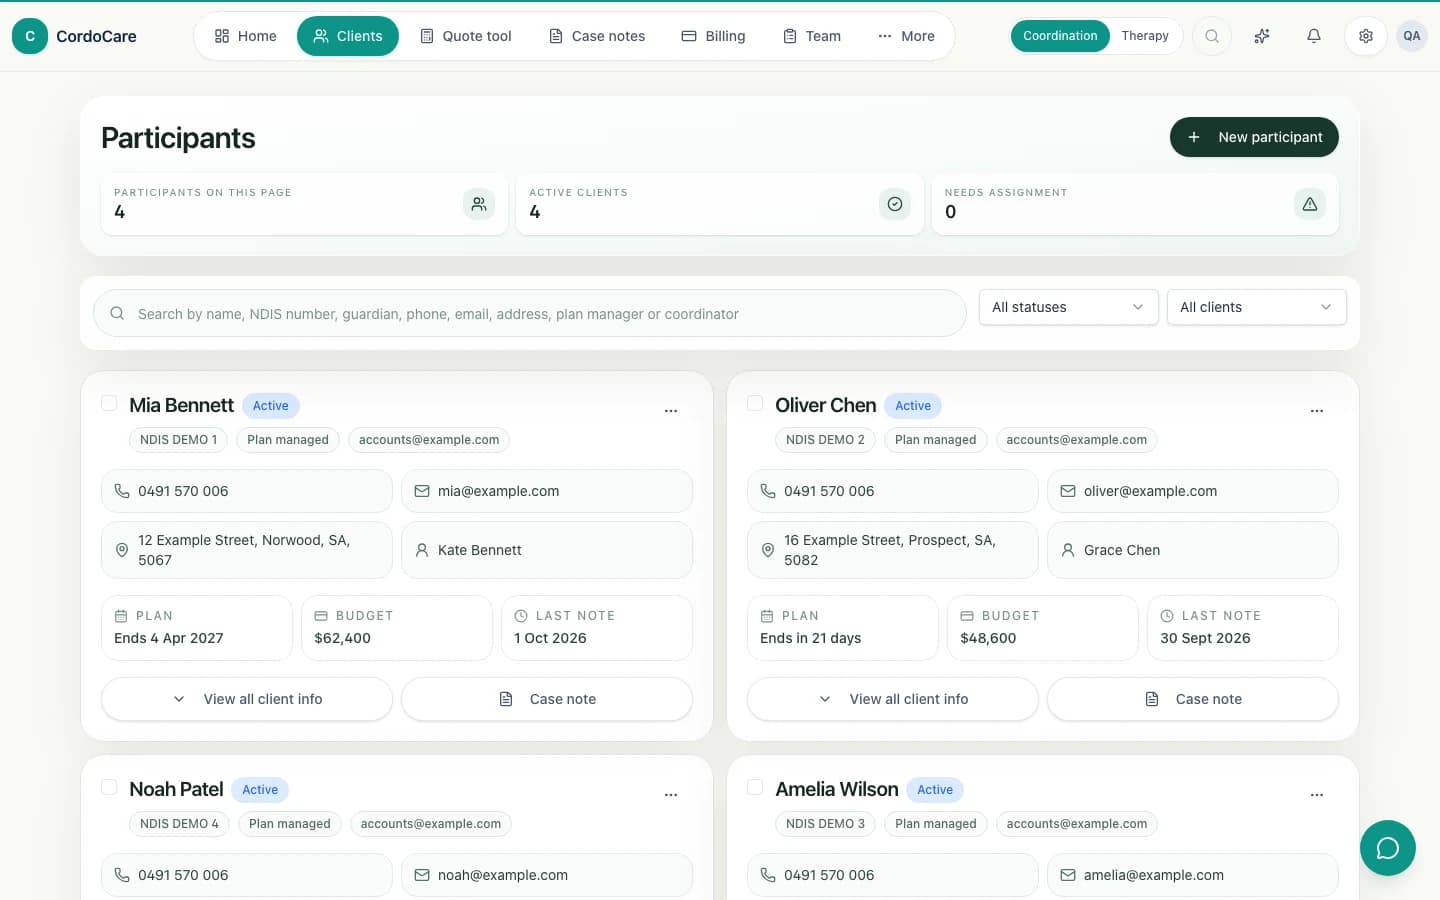
Task: Expand View all client info for Mia Bennett
Action: (247, 699)
